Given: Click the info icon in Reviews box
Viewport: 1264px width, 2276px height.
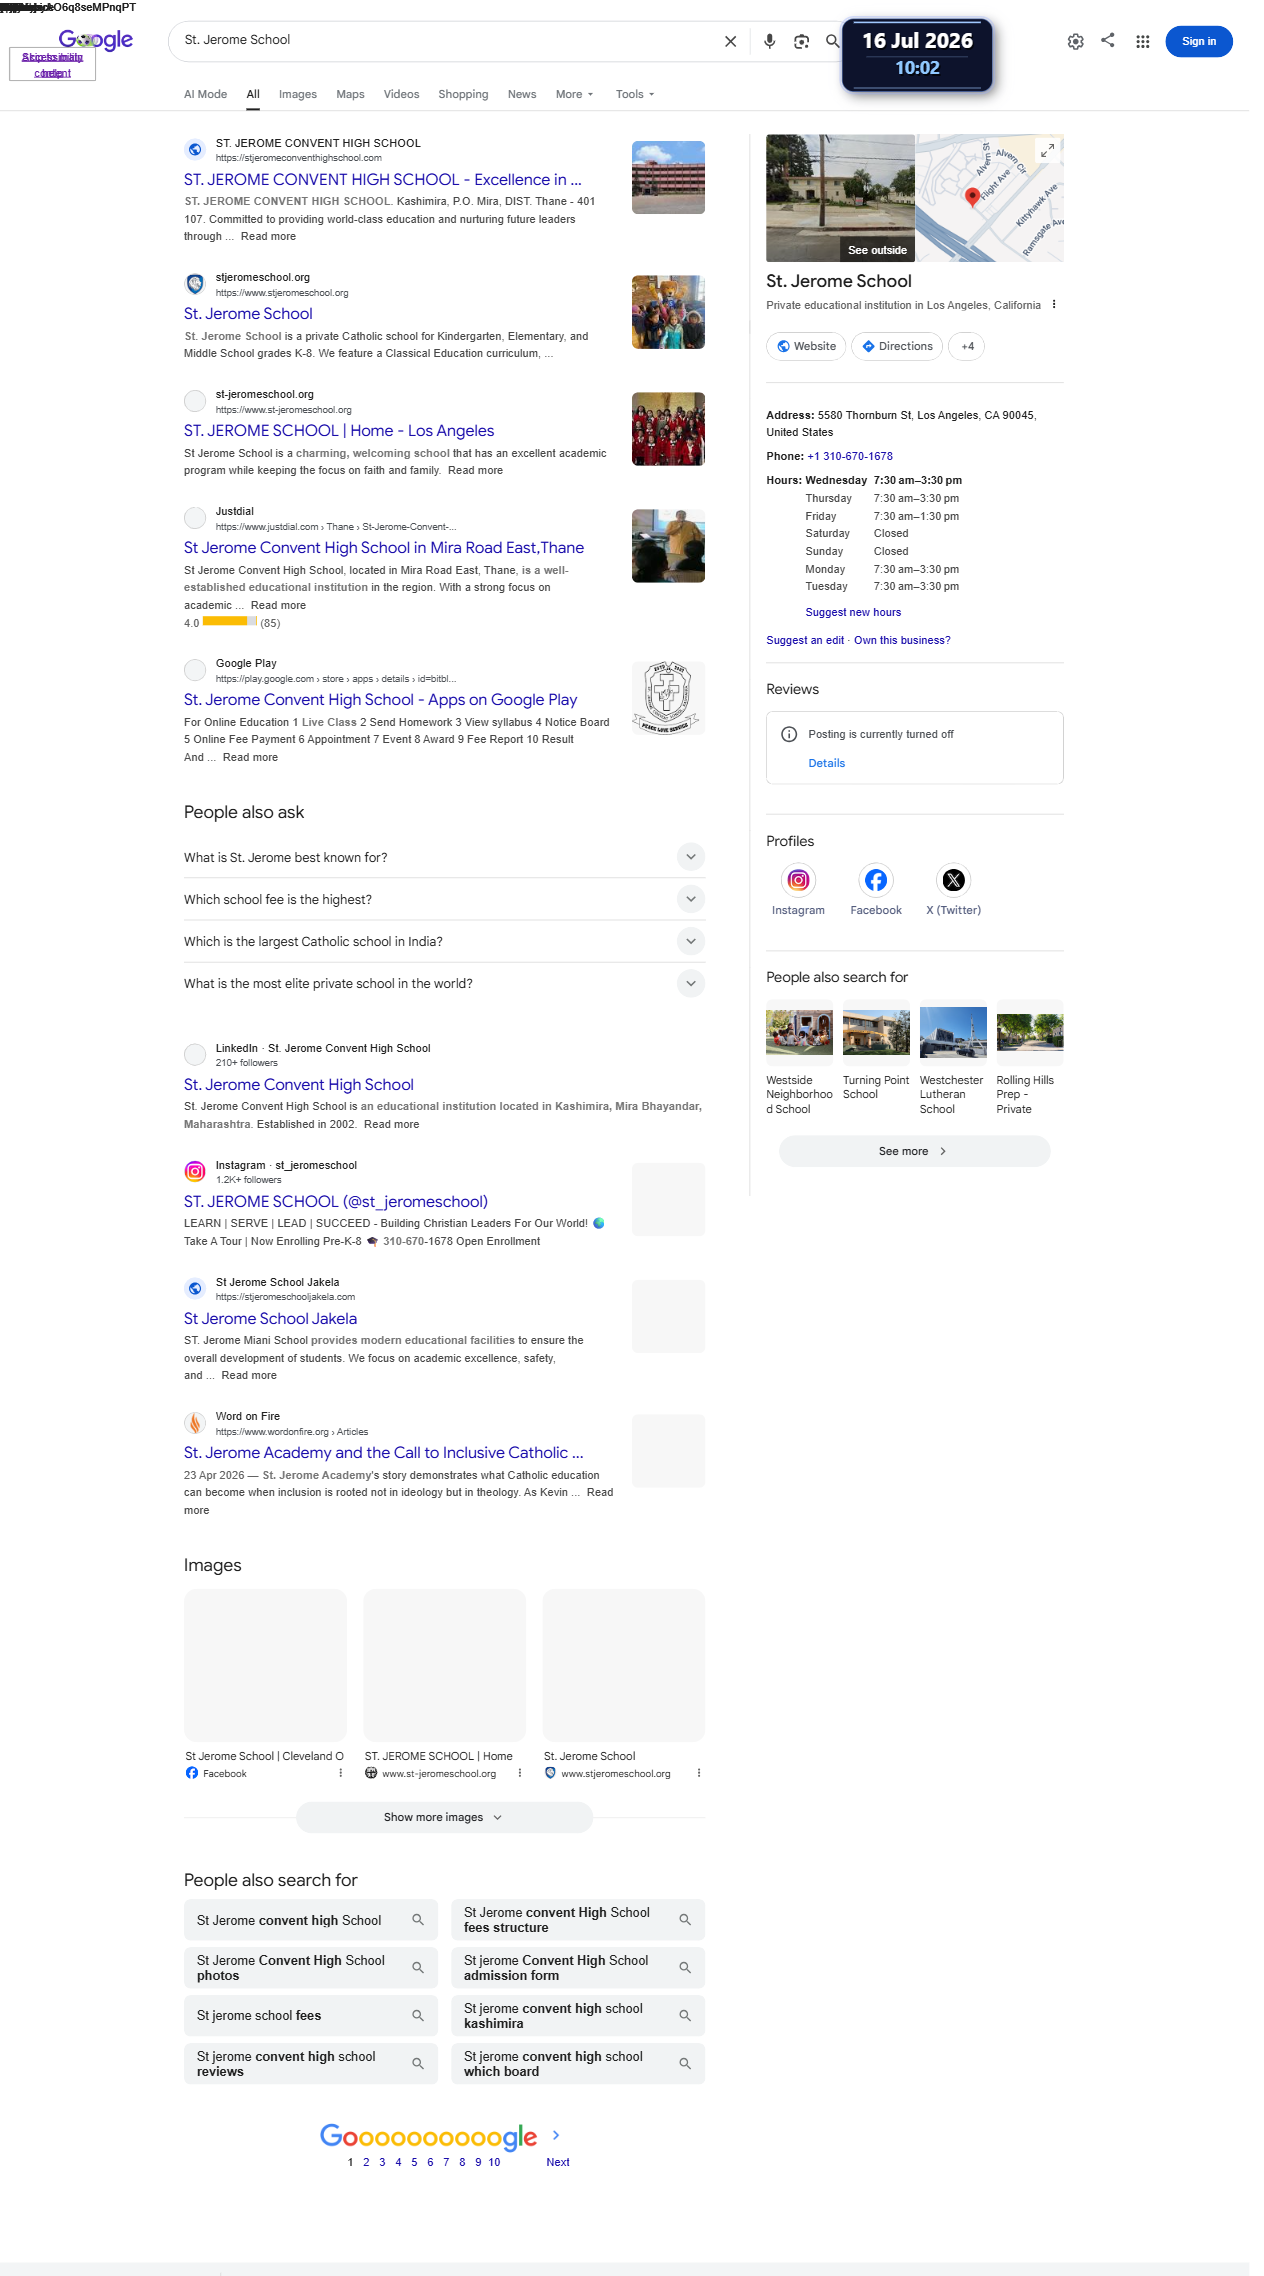Looking at the screenshot, I should pyautogui.click(x=789, y=734).
